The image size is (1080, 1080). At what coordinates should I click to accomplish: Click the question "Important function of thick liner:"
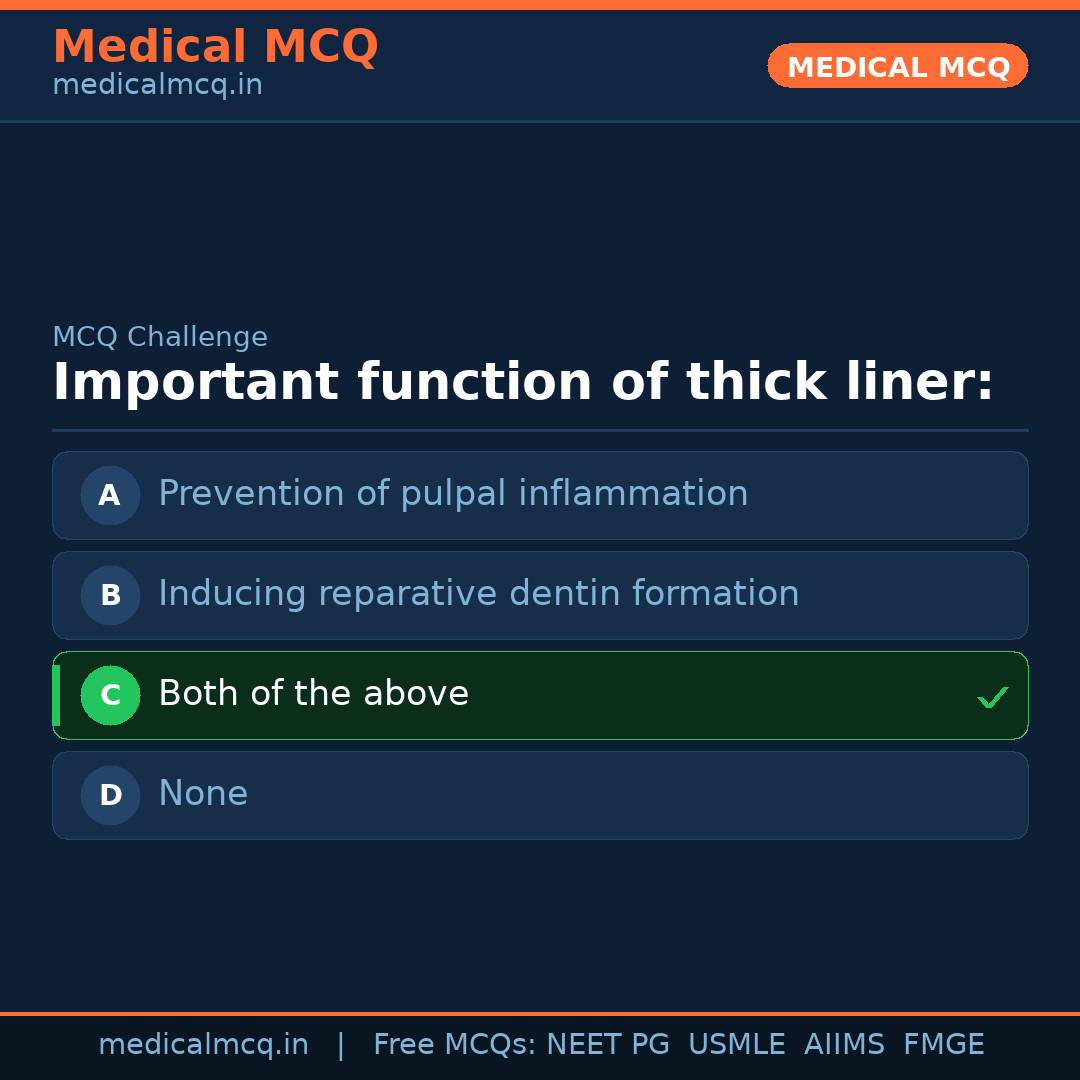point(523,383)
